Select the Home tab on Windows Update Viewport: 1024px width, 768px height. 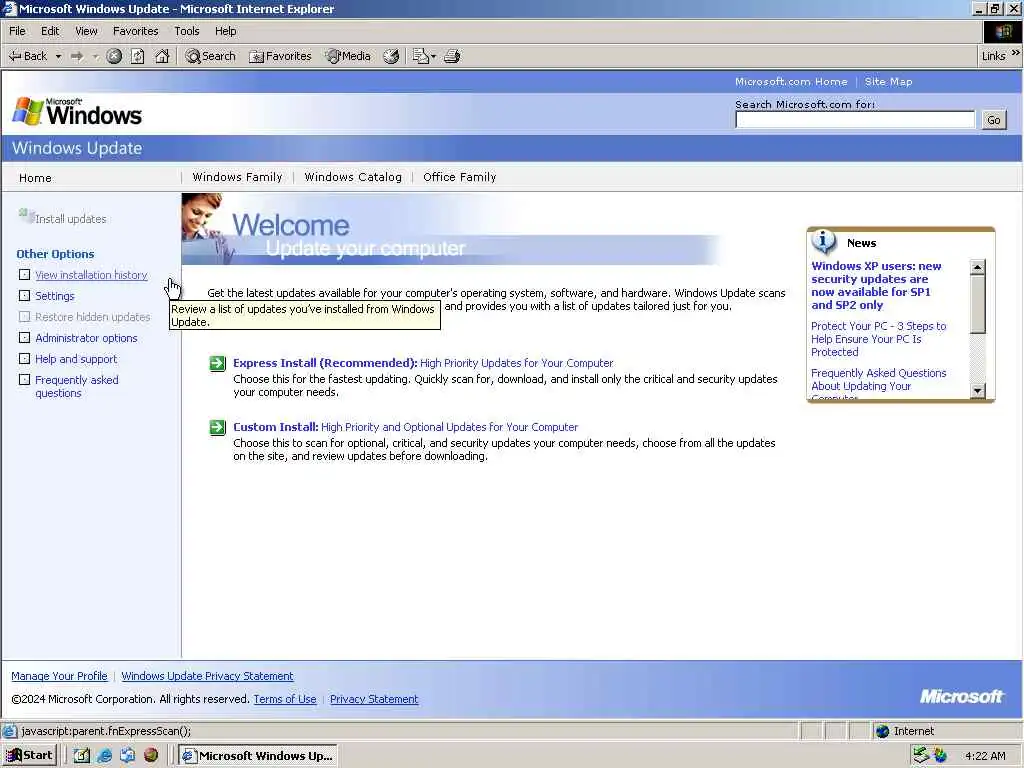tap(35, 178)
